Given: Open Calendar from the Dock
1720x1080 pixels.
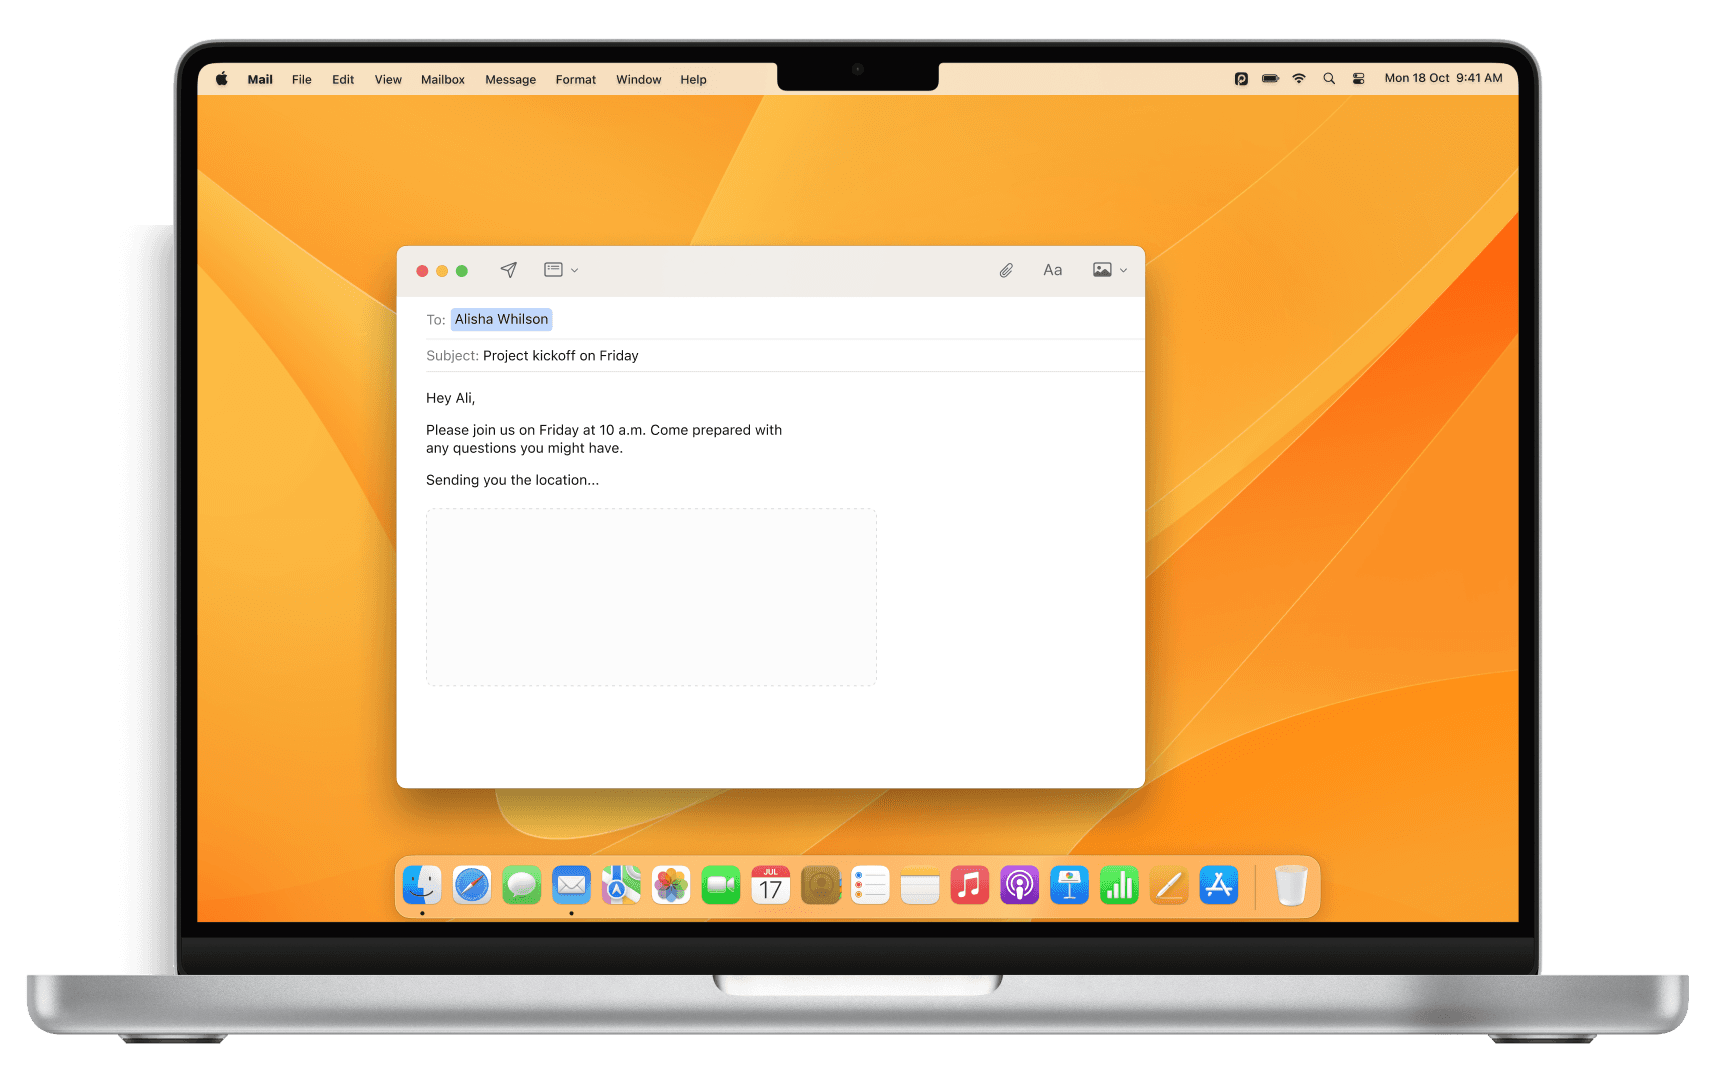Looking at the screenshot, I should 771,885.
